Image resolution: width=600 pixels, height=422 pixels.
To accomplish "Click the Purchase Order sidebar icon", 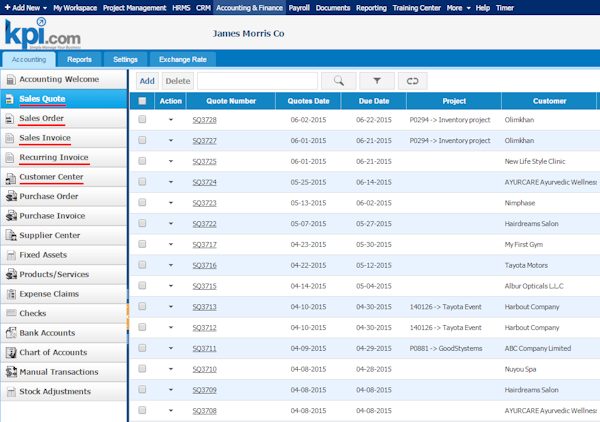I will tap(11, 196).
